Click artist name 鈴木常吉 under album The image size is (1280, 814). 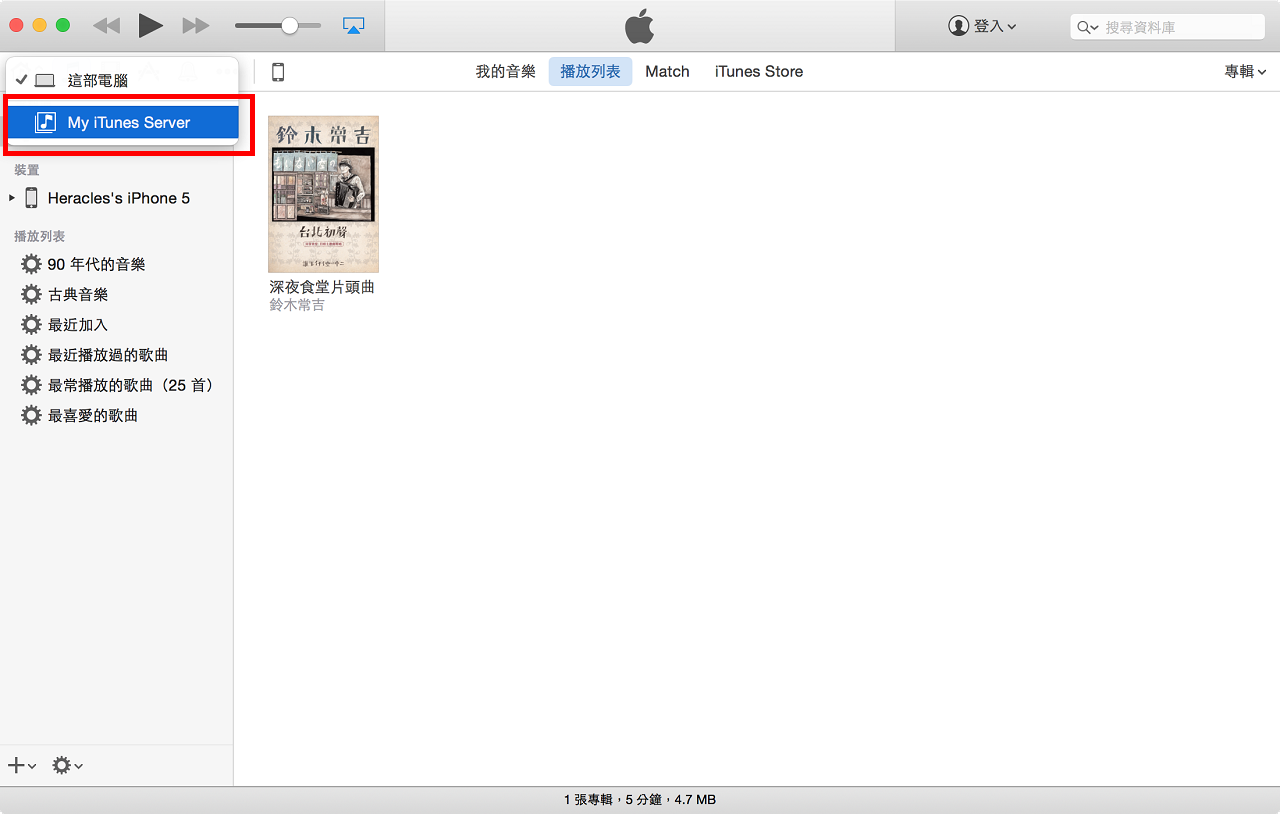coord(297,305)
